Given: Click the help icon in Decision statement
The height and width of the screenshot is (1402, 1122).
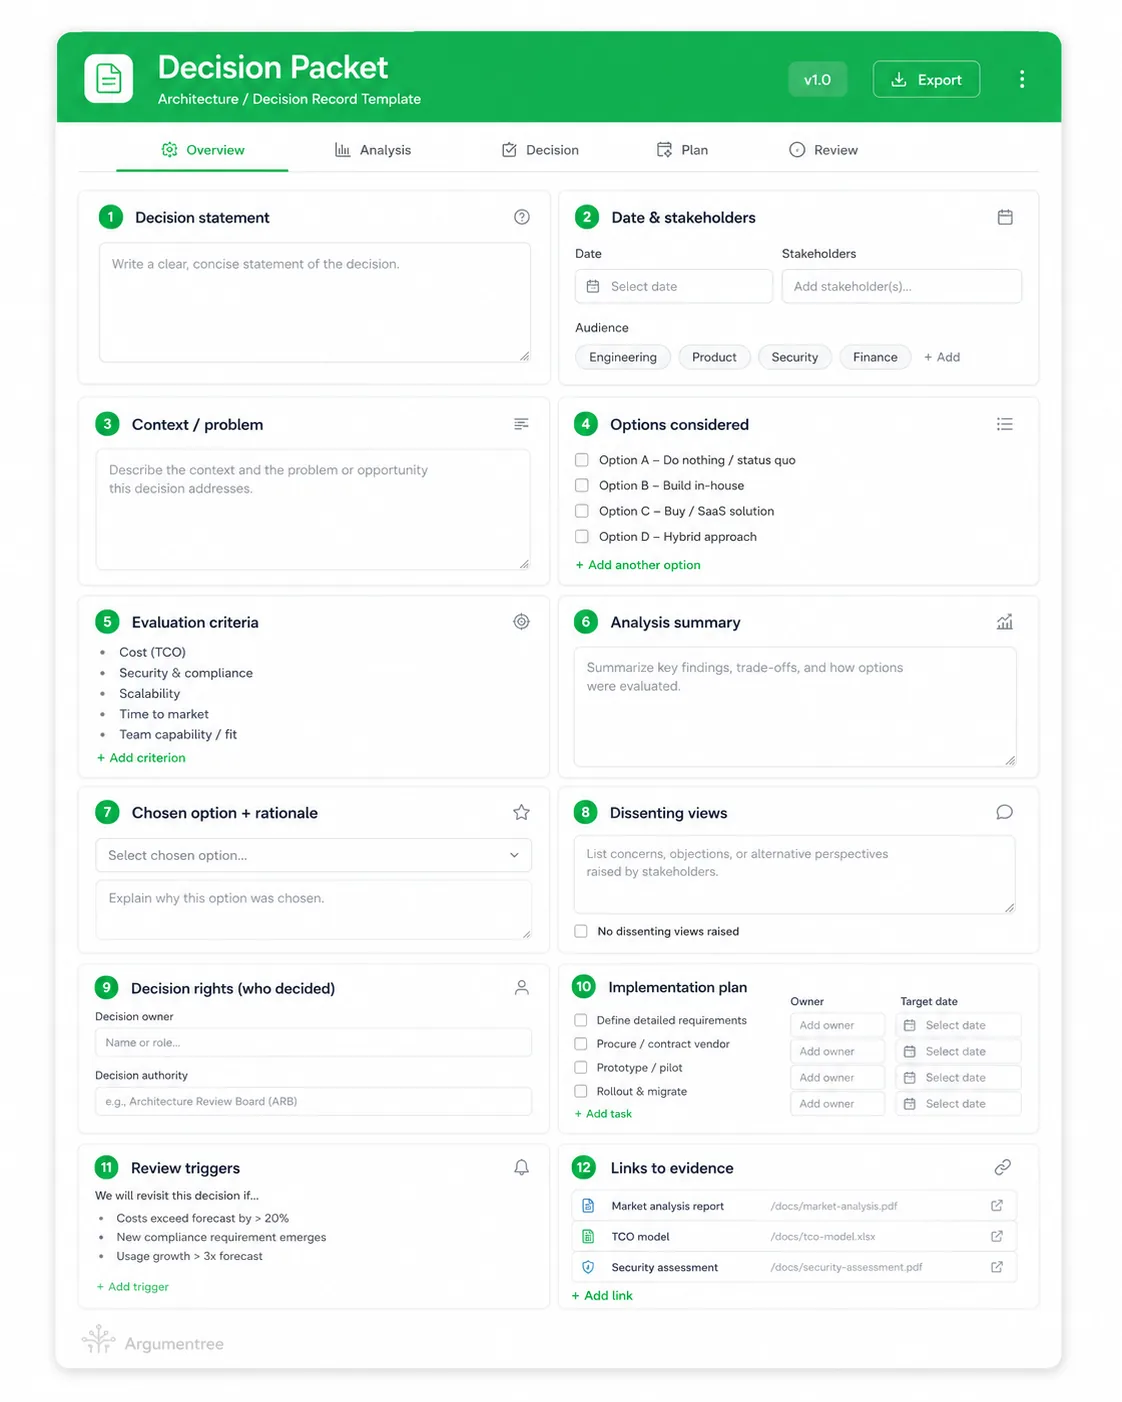Looking at the screenshot, I should [521, 217].
